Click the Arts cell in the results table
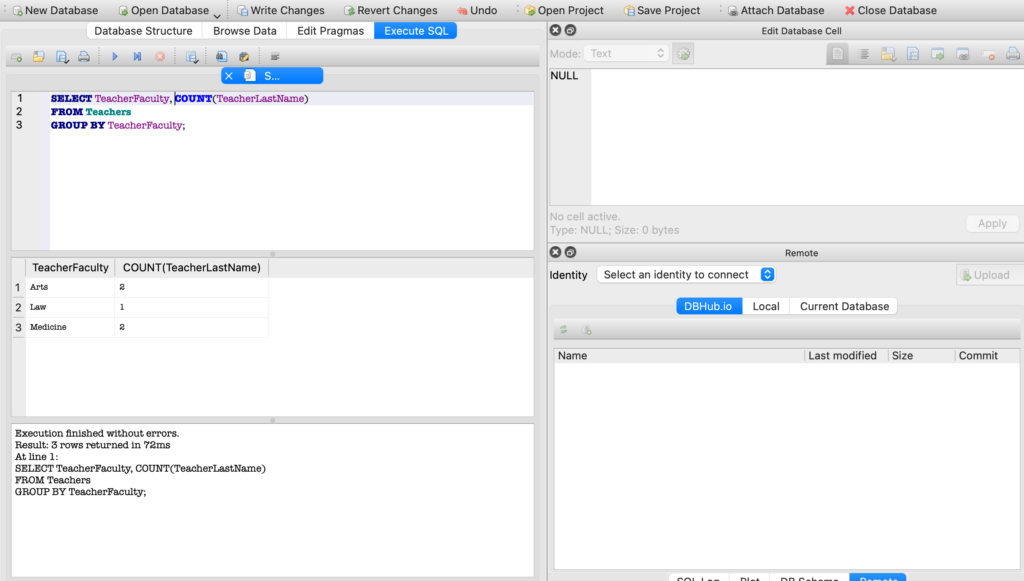 coord(70,287)
